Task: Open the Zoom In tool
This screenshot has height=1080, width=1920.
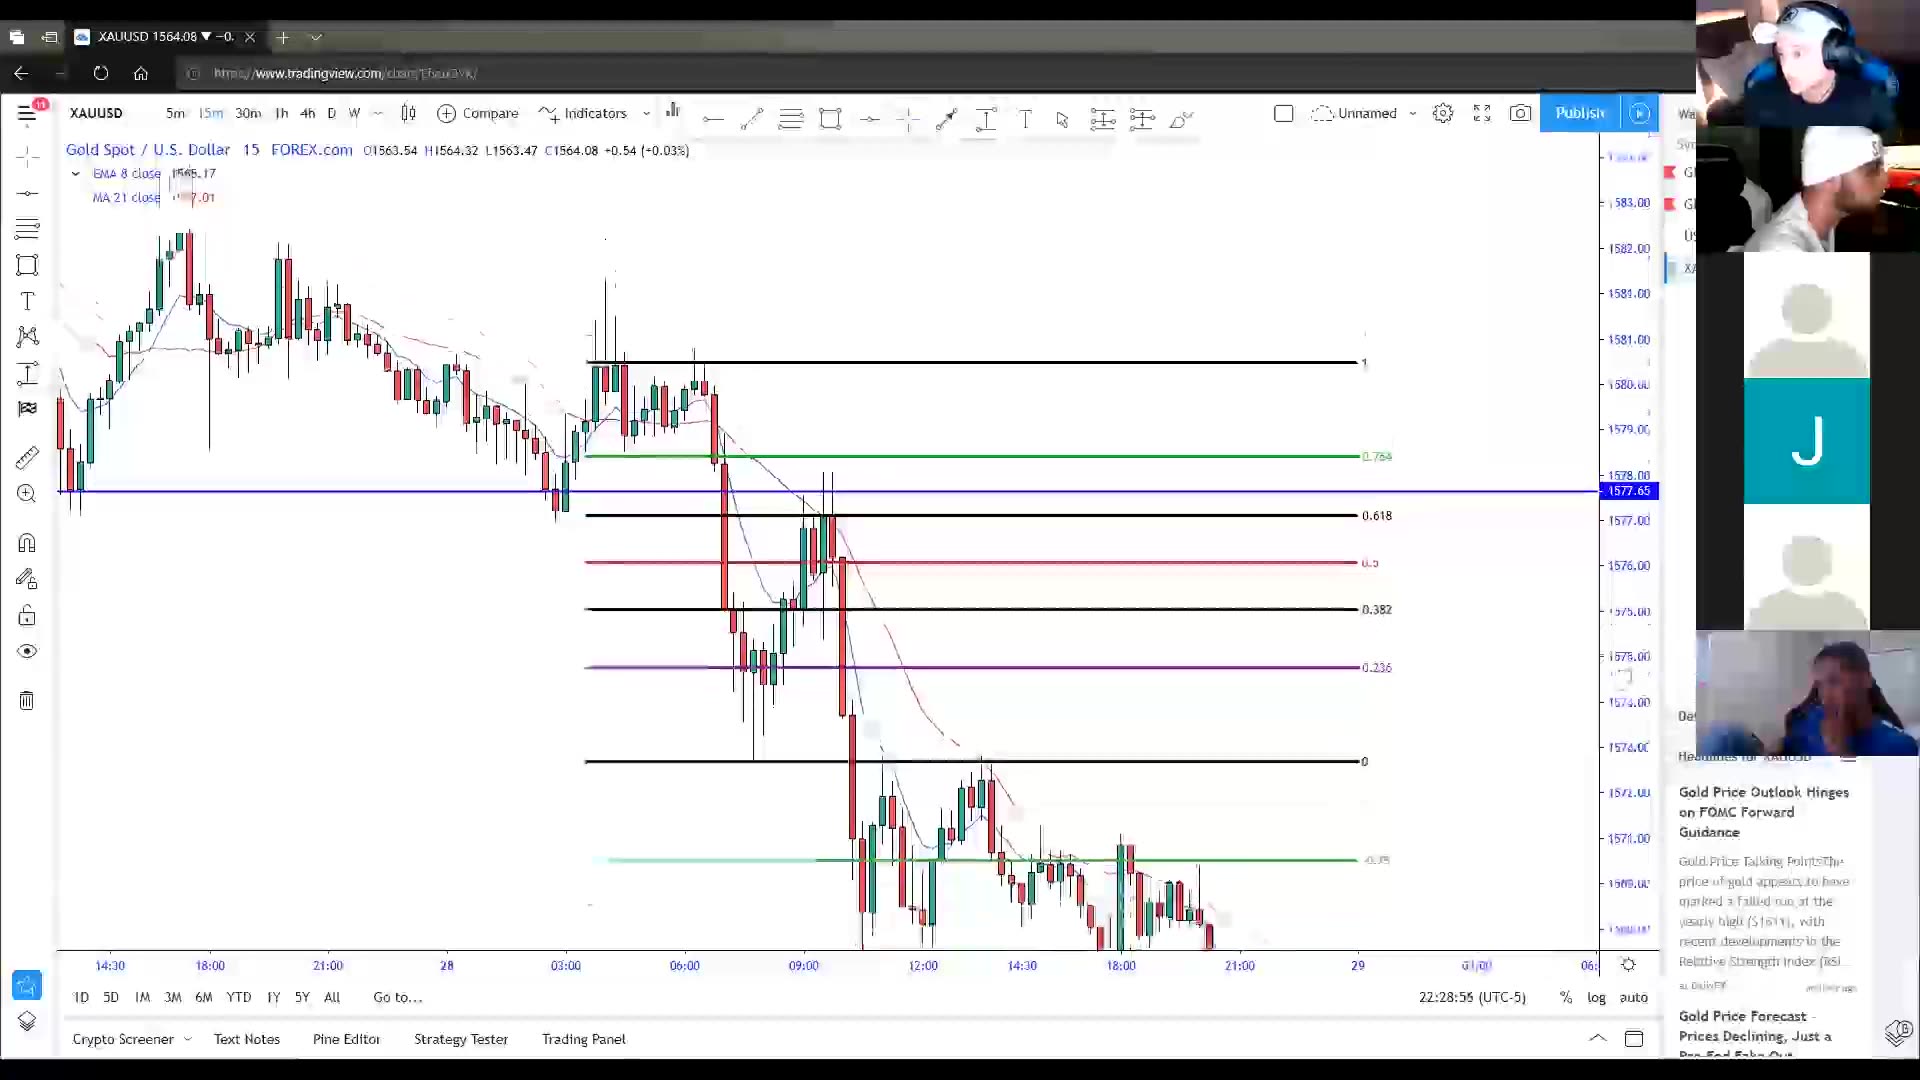Action: (27, 493)
